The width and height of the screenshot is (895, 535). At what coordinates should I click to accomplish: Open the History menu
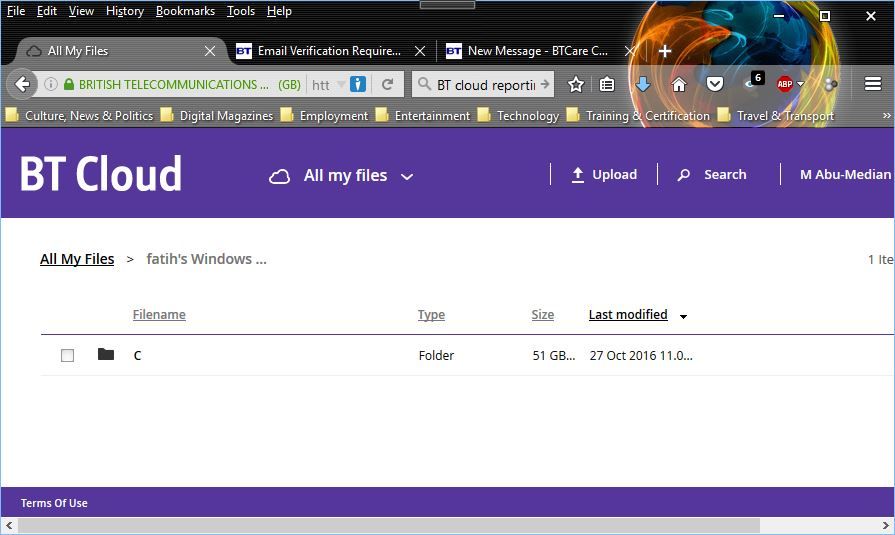tap(125, 11)
